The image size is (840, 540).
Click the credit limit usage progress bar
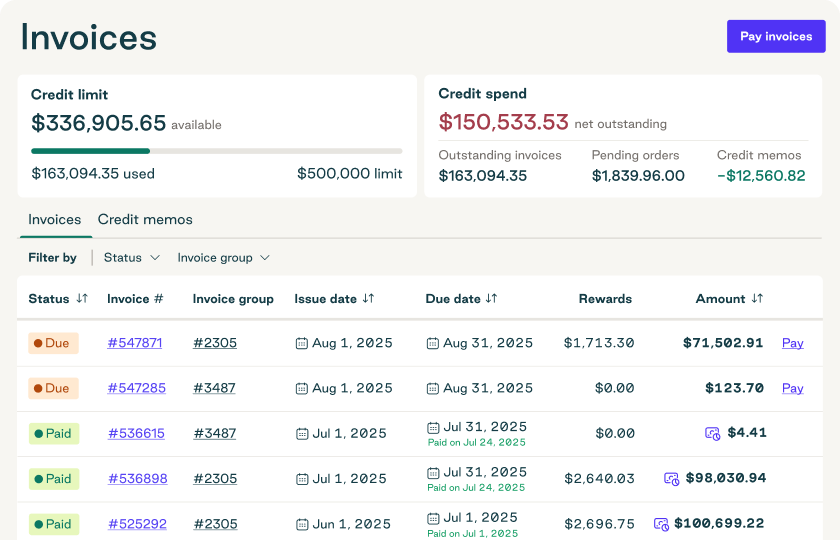click(216, 151)
